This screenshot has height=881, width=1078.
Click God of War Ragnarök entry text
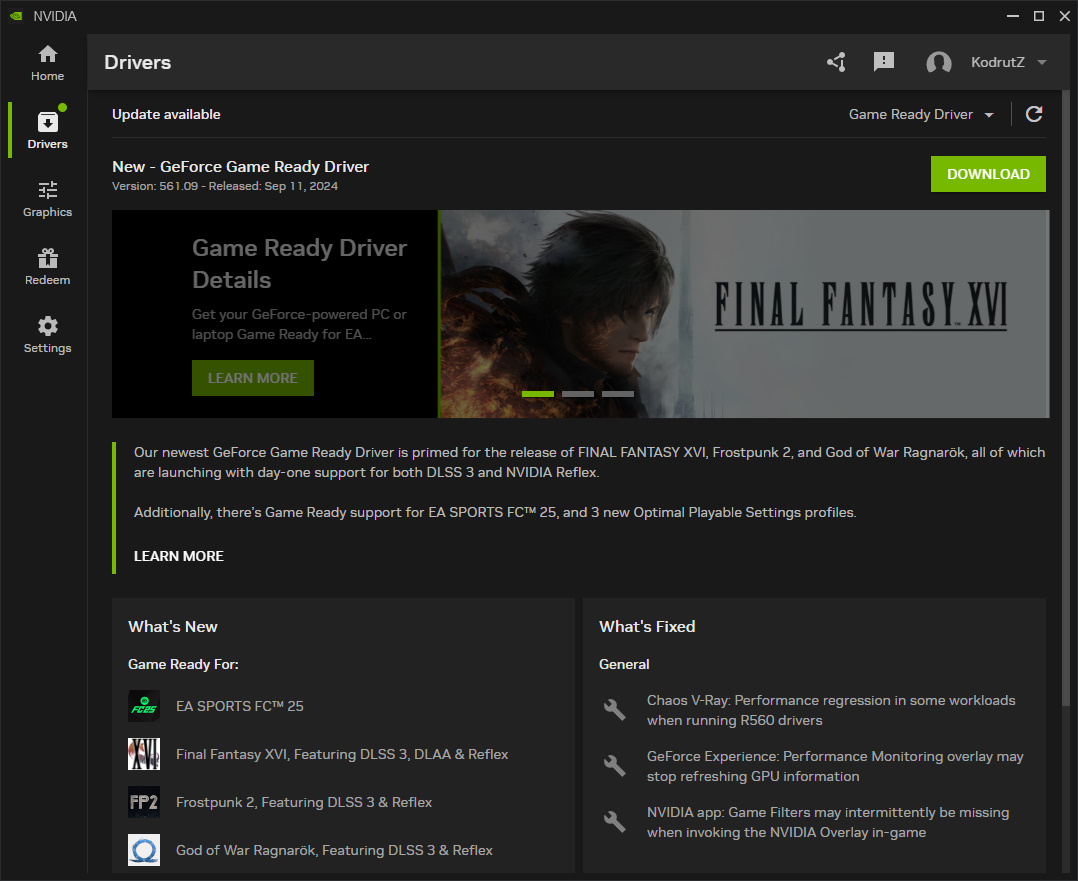coord(334,851)
